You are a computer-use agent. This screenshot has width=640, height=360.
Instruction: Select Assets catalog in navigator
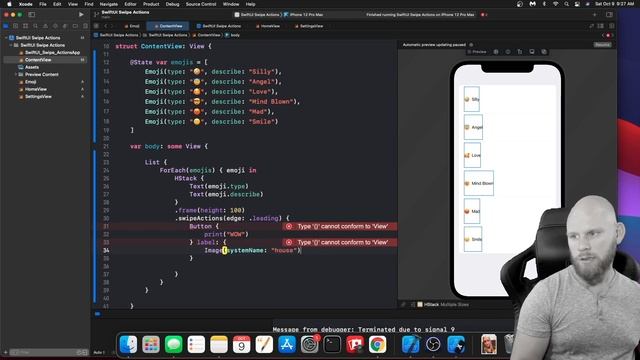(x=31, y=67)
